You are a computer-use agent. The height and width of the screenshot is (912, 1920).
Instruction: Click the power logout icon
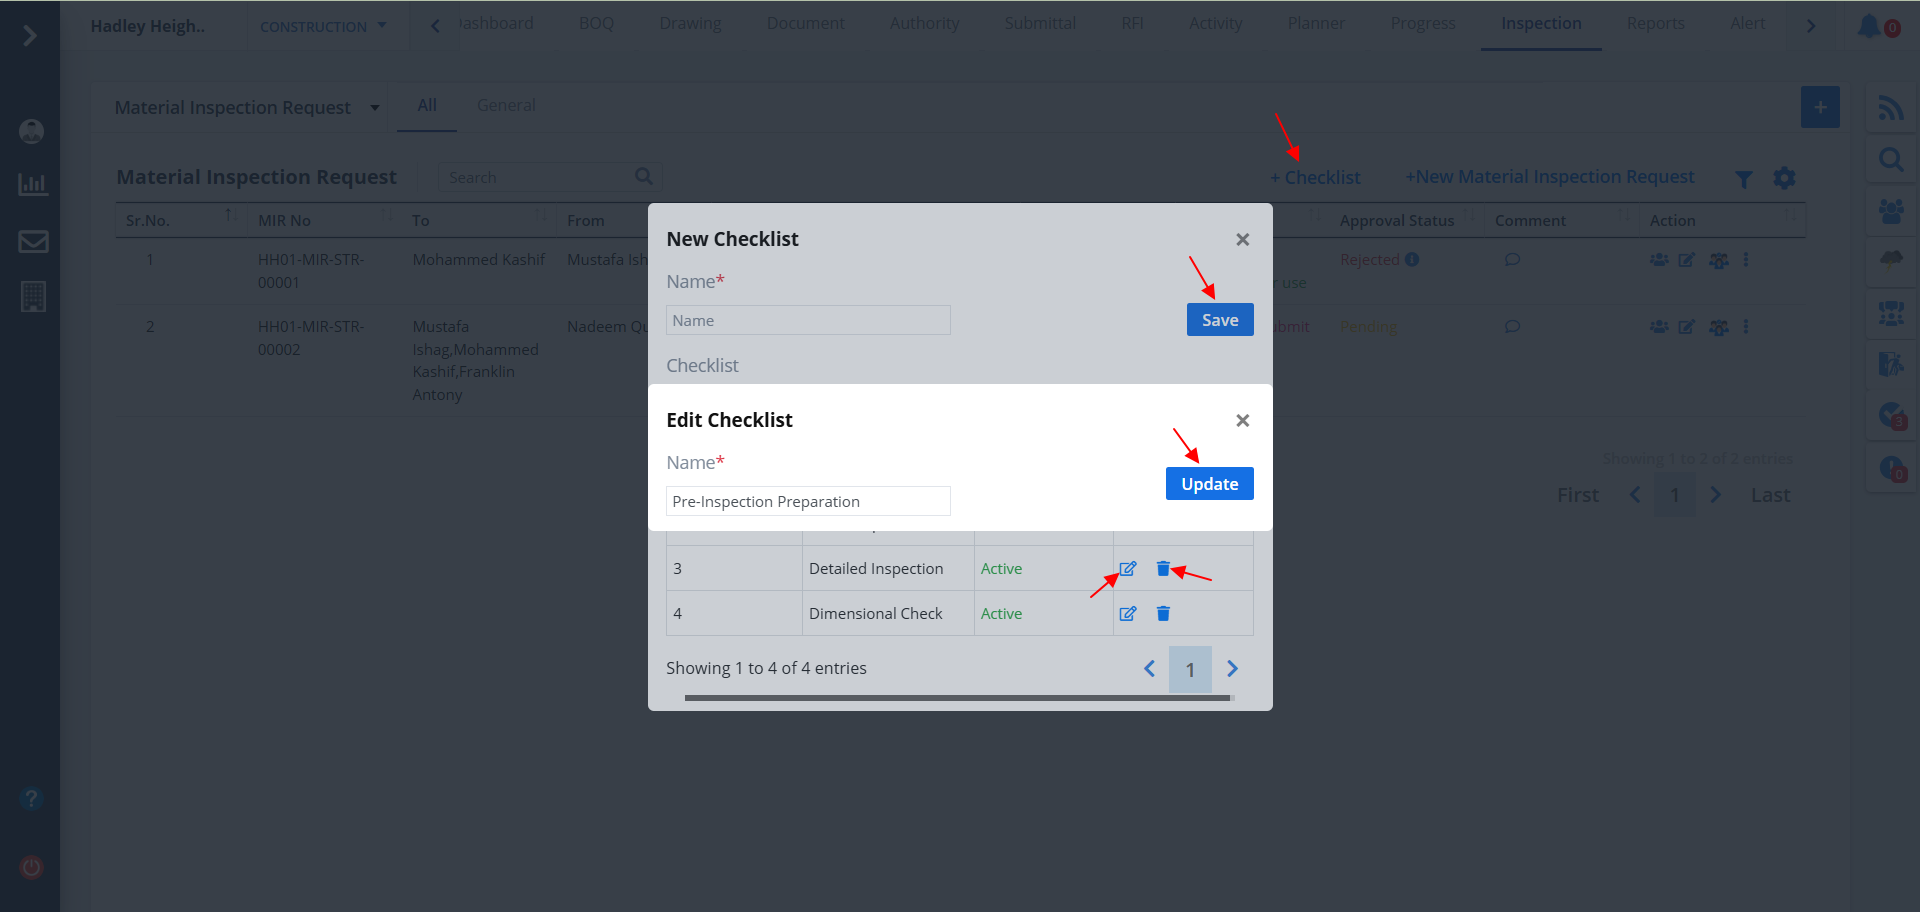click(32, 867)
